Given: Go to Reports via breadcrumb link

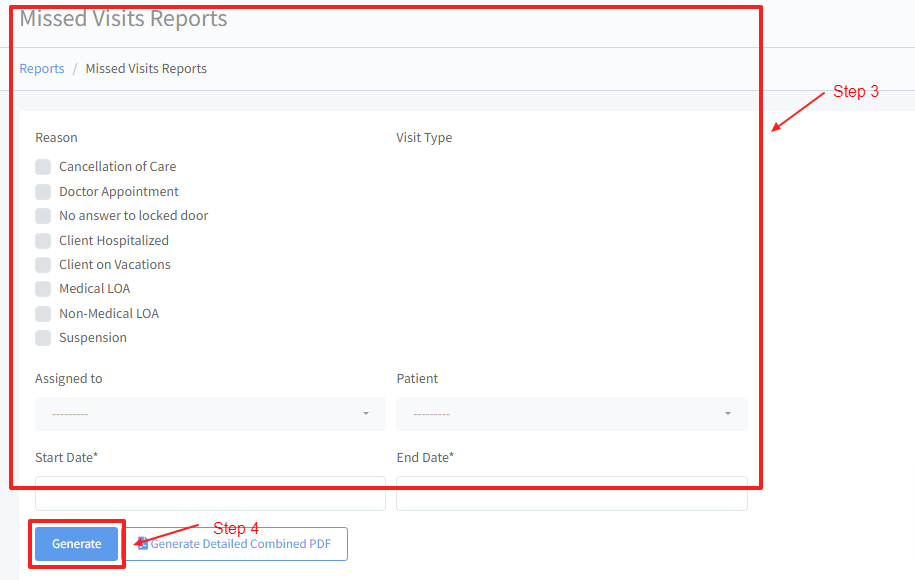Looking at the screenshot, I should click(x=42, y=69).
